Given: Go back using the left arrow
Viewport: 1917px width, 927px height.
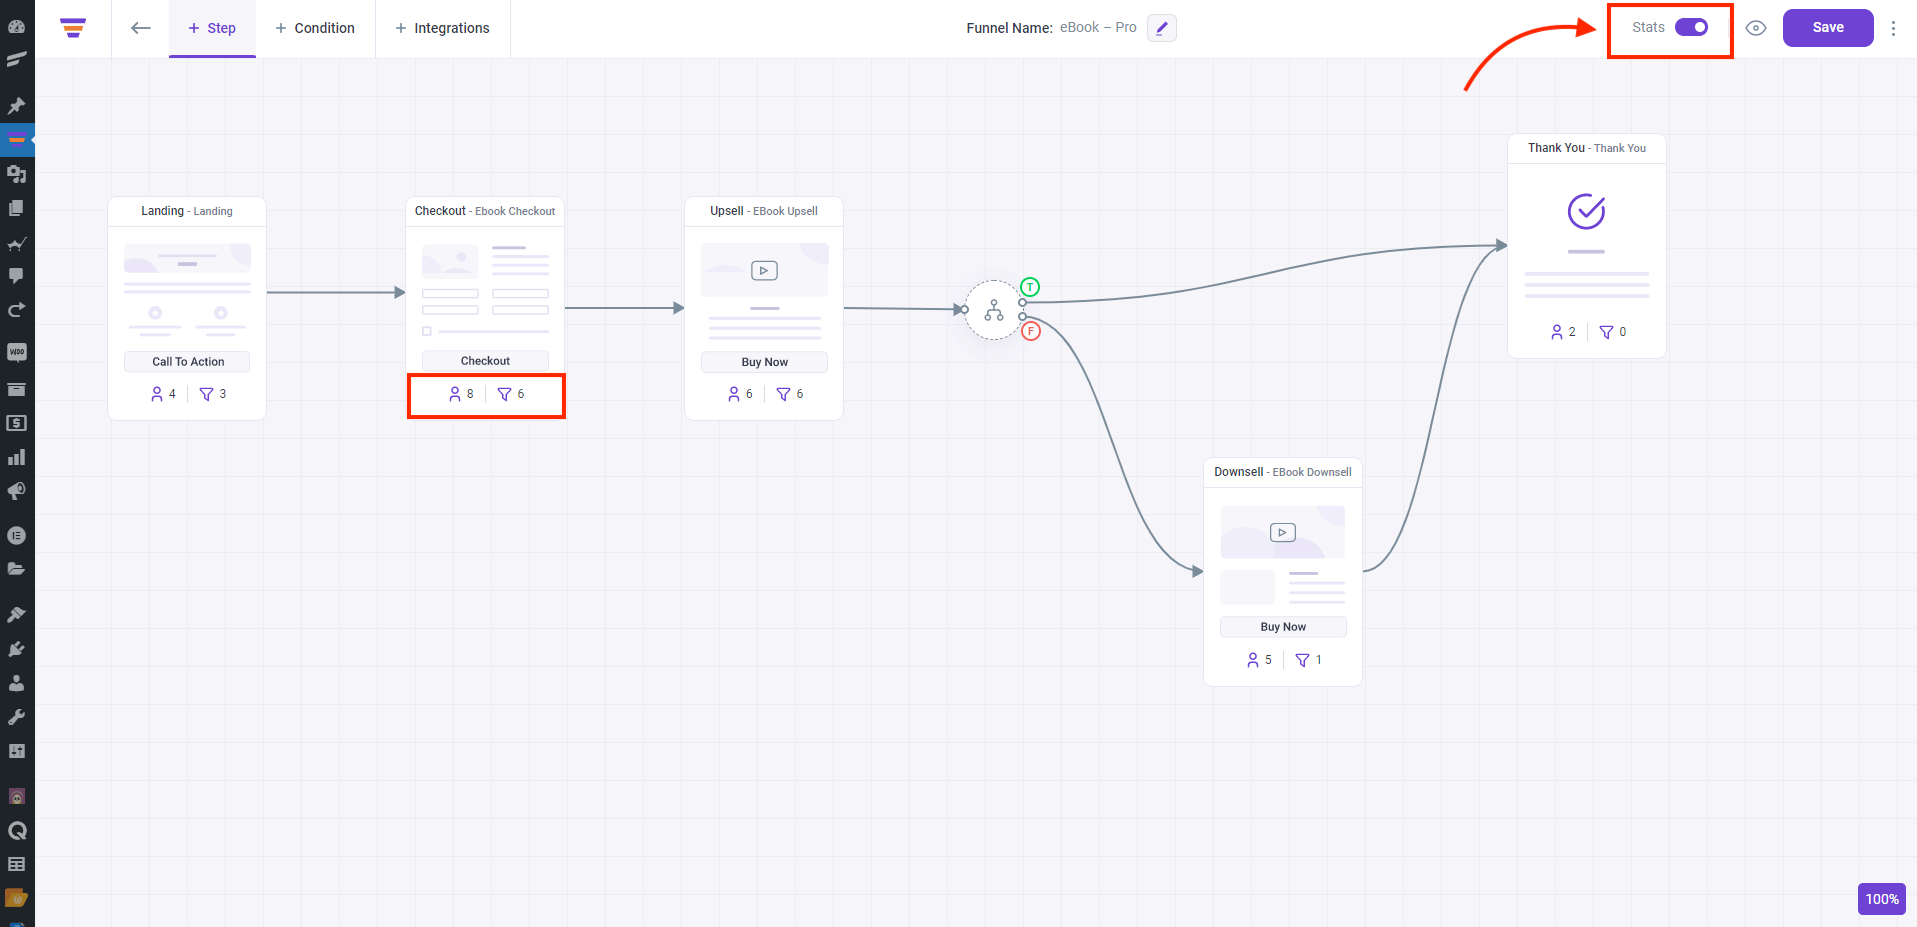Looking at the screenshot, I should coord(141,28).
